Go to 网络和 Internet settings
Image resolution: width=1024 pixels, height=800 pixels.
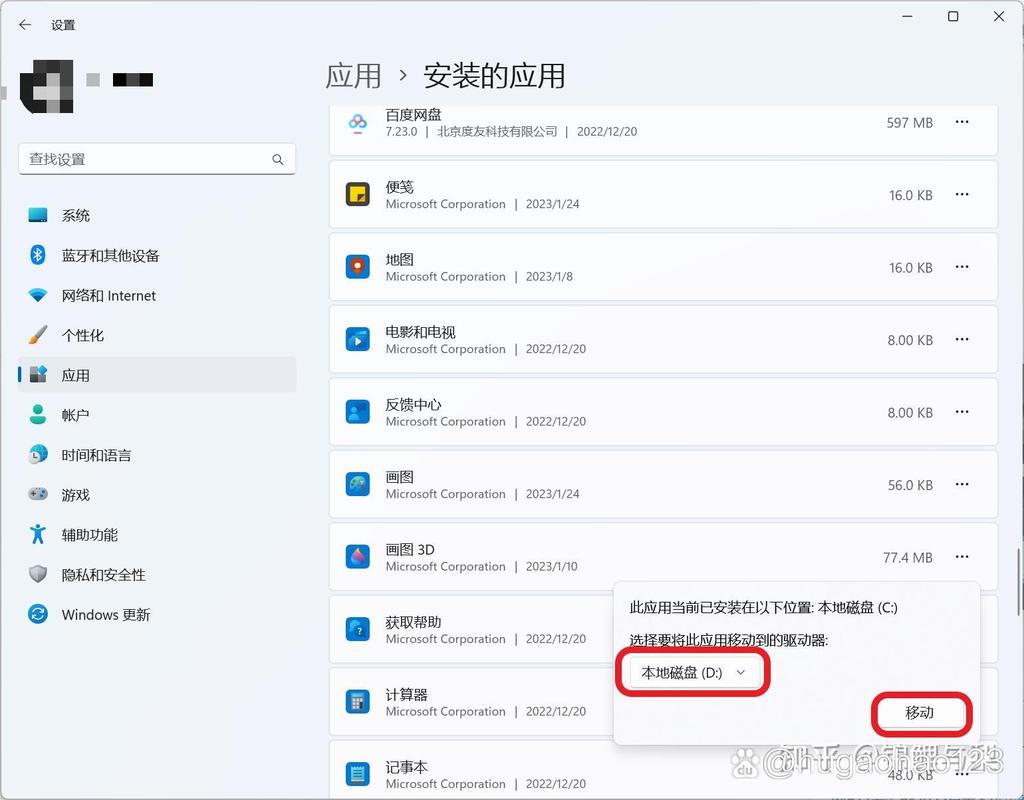157,295
